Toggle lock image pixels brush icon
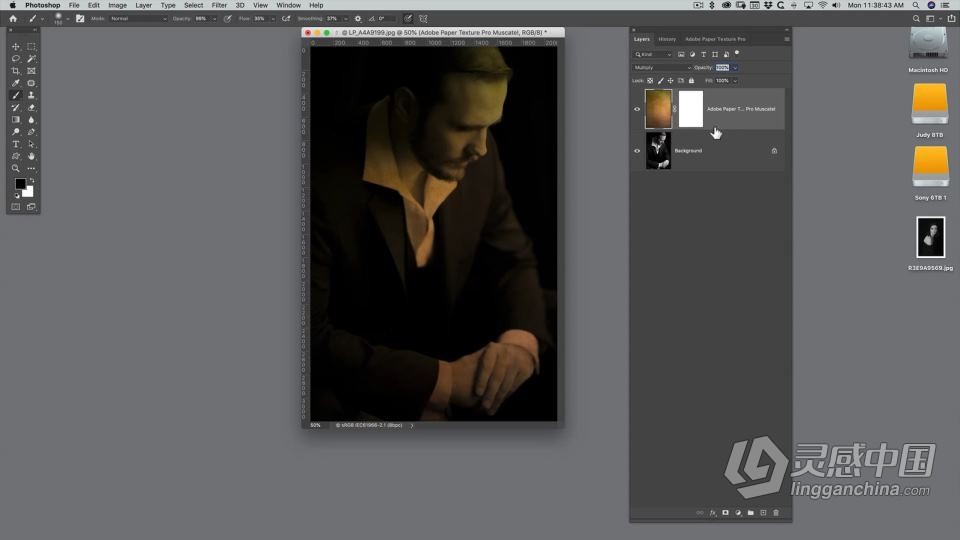 661,81
